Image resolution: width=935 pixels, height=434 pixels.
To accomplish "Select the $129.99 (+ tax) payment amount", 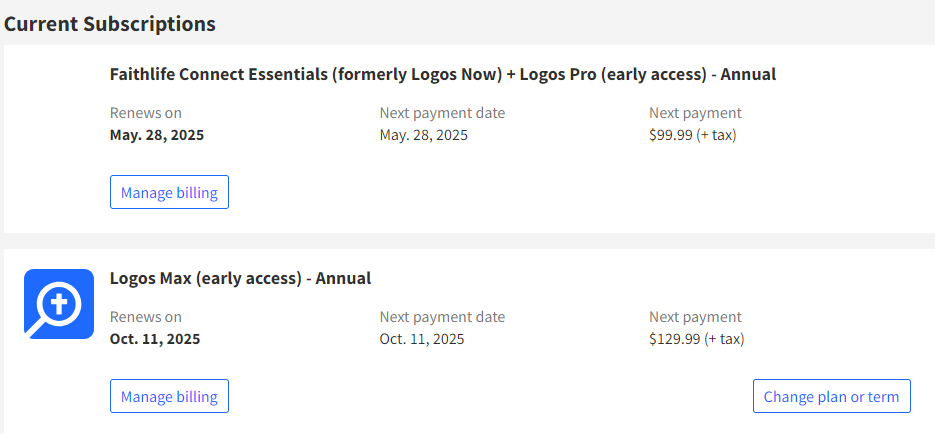I will click(x=697, y=339).
